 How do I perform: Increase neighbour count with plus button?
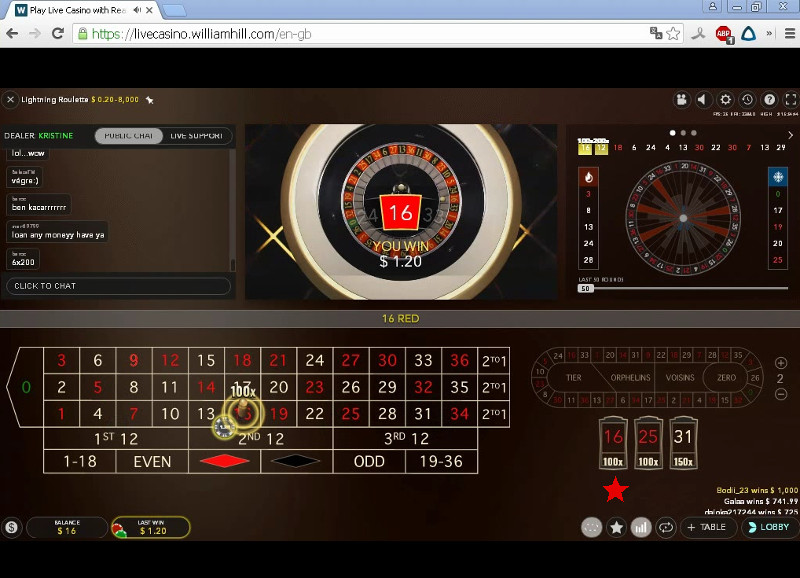pyautogui.click(x=781, y=363)
